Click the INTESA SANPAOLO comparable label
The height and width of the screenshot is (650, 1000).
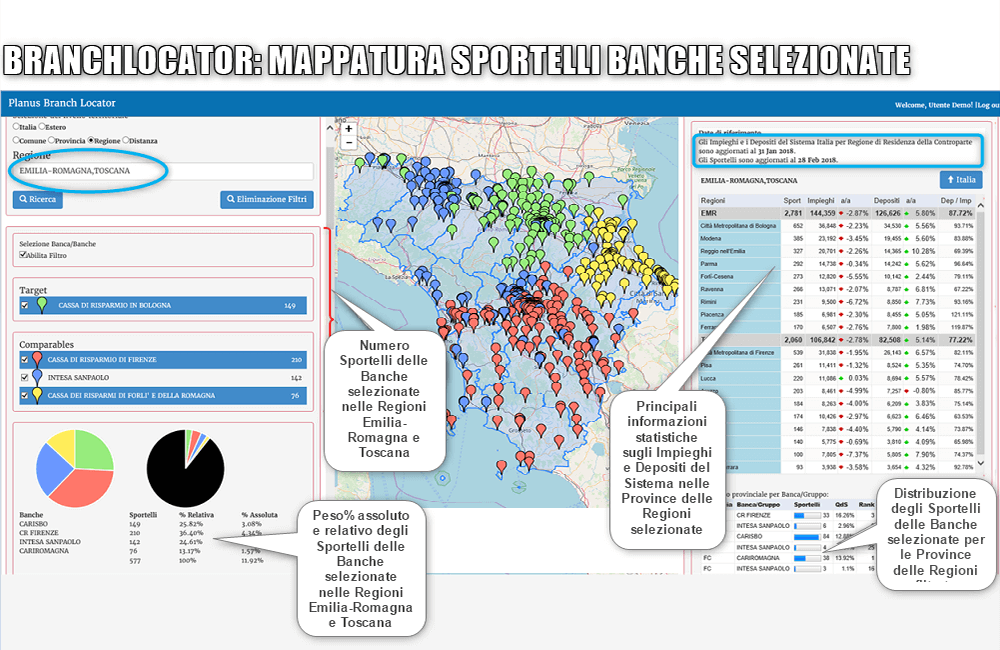78,378
